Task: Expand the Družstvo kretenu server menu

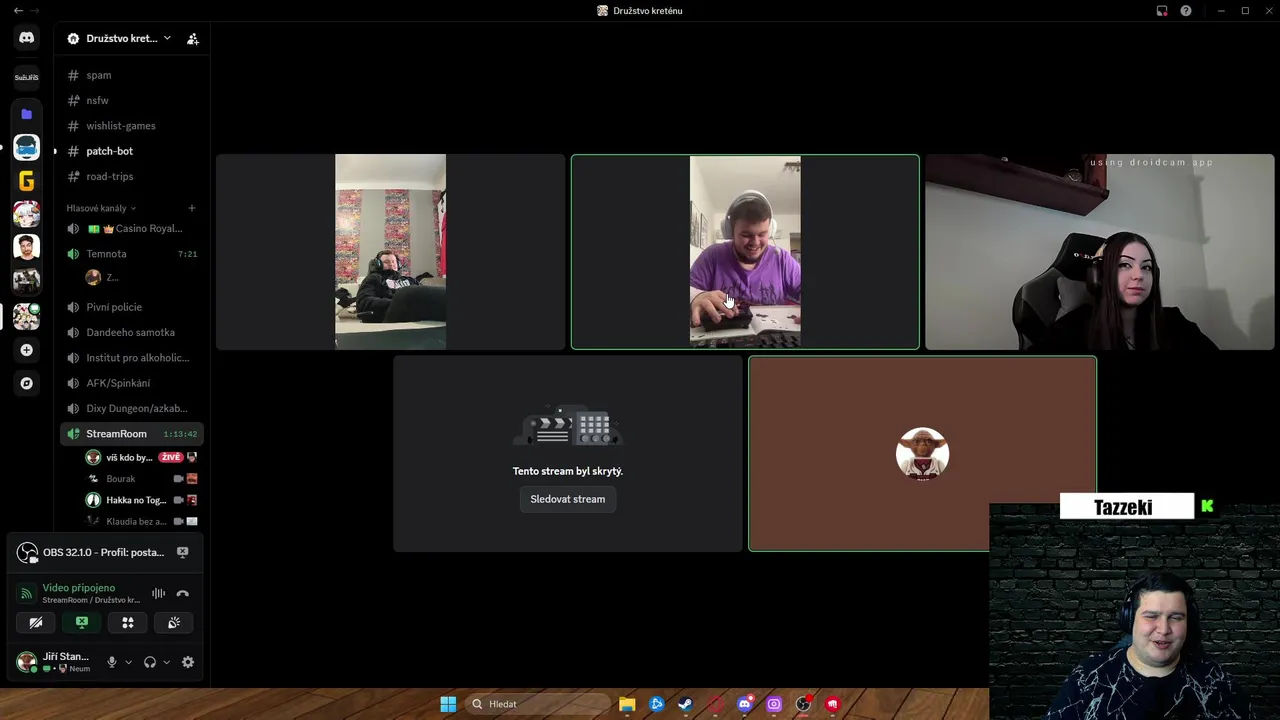Action: [x=119, y=39]
